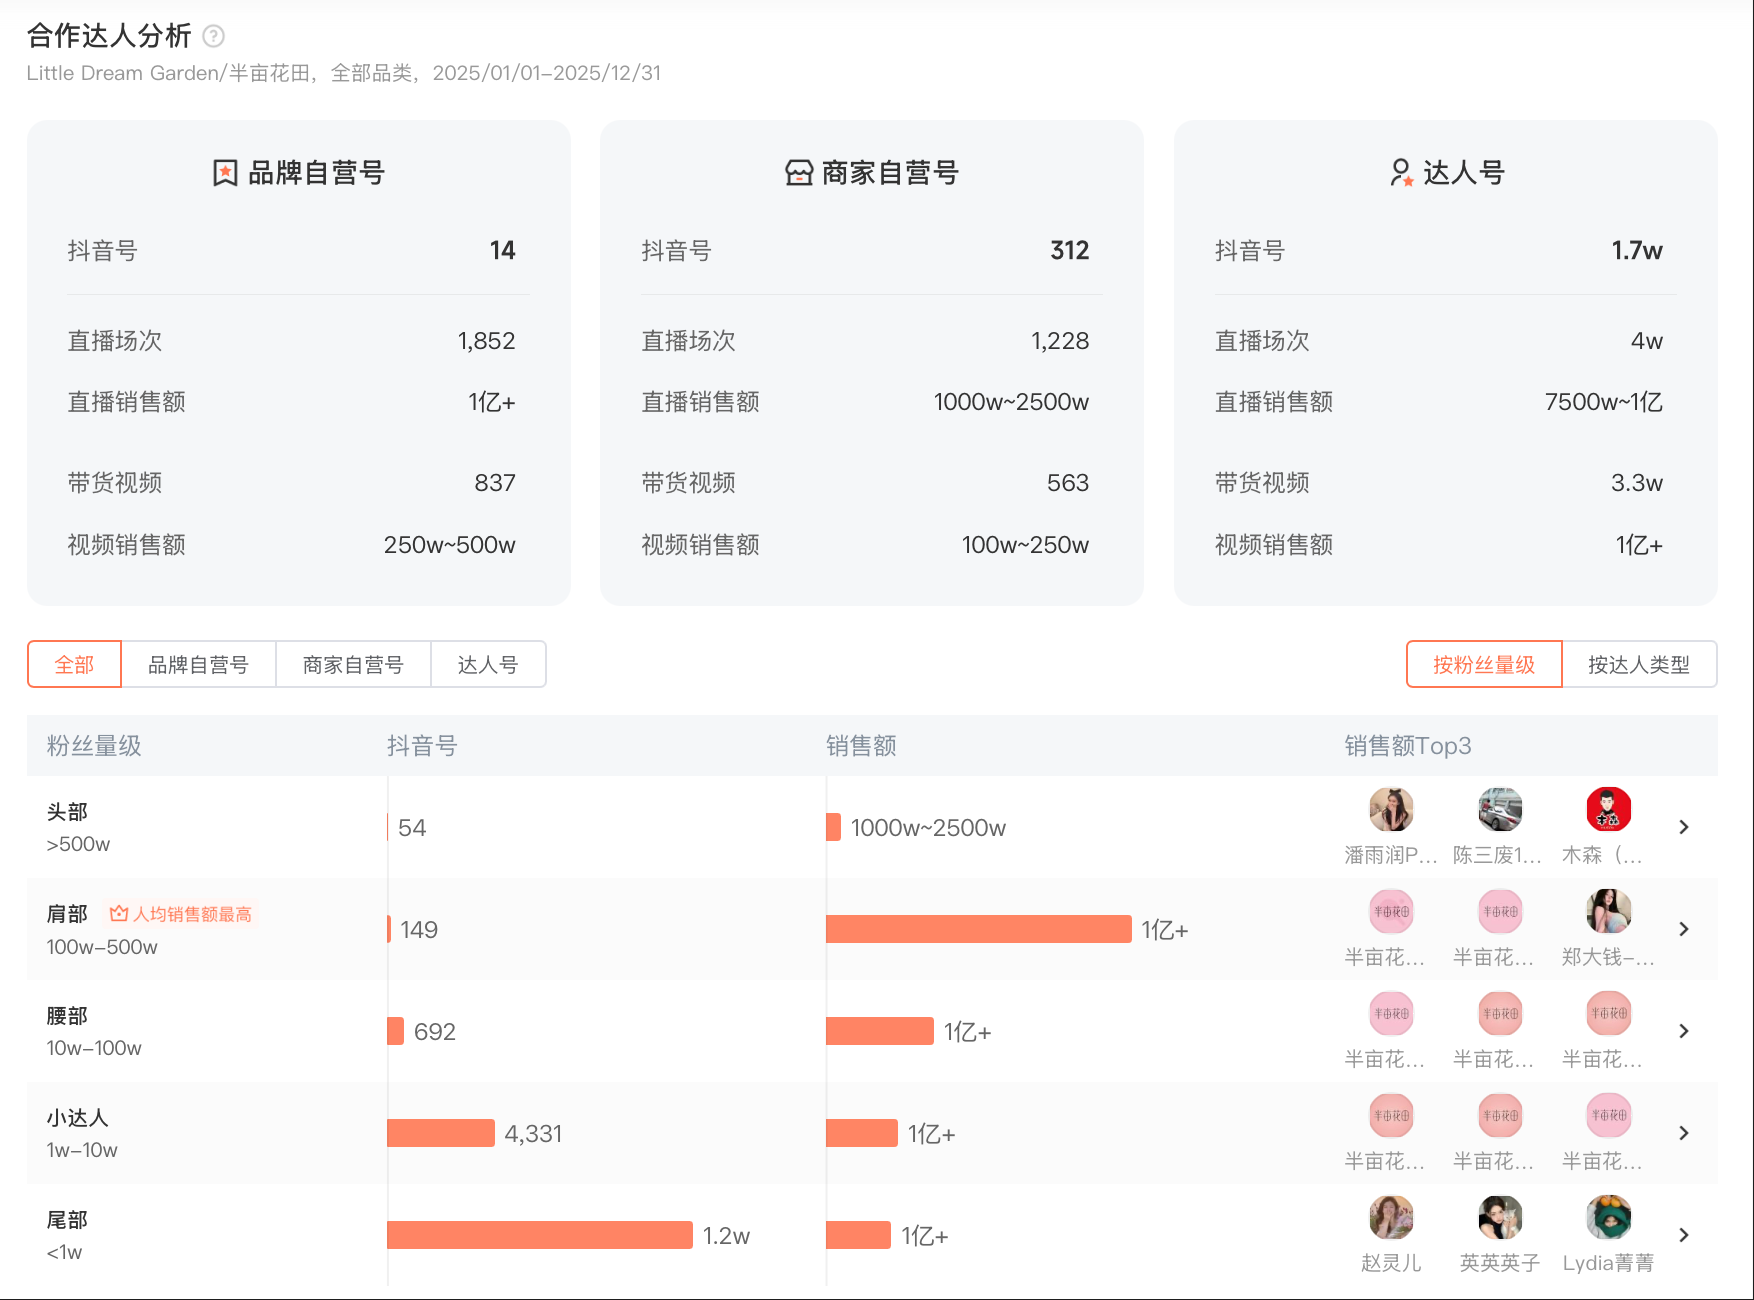Click the help icon beside 合作达人分析

pos(213,36)
